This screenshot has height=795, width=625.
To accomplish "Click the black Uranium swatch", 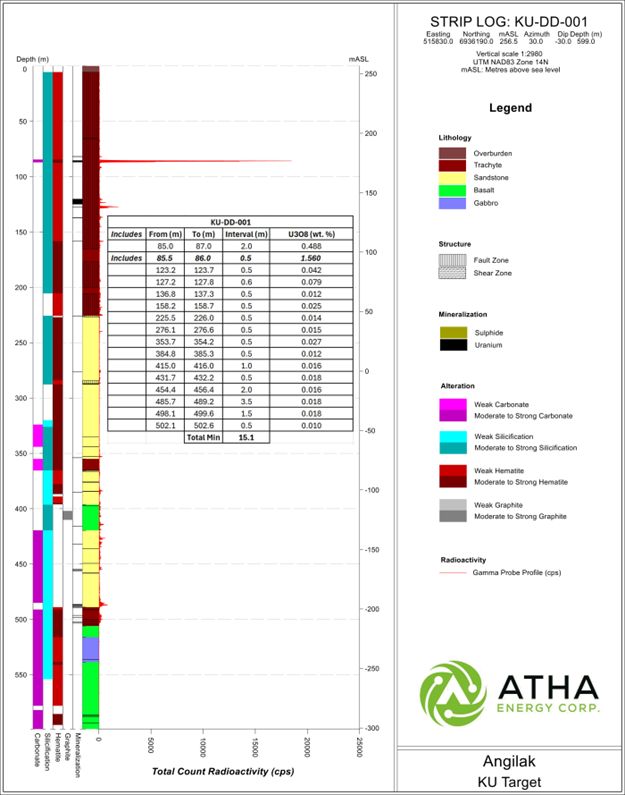I will pos(452,345).
